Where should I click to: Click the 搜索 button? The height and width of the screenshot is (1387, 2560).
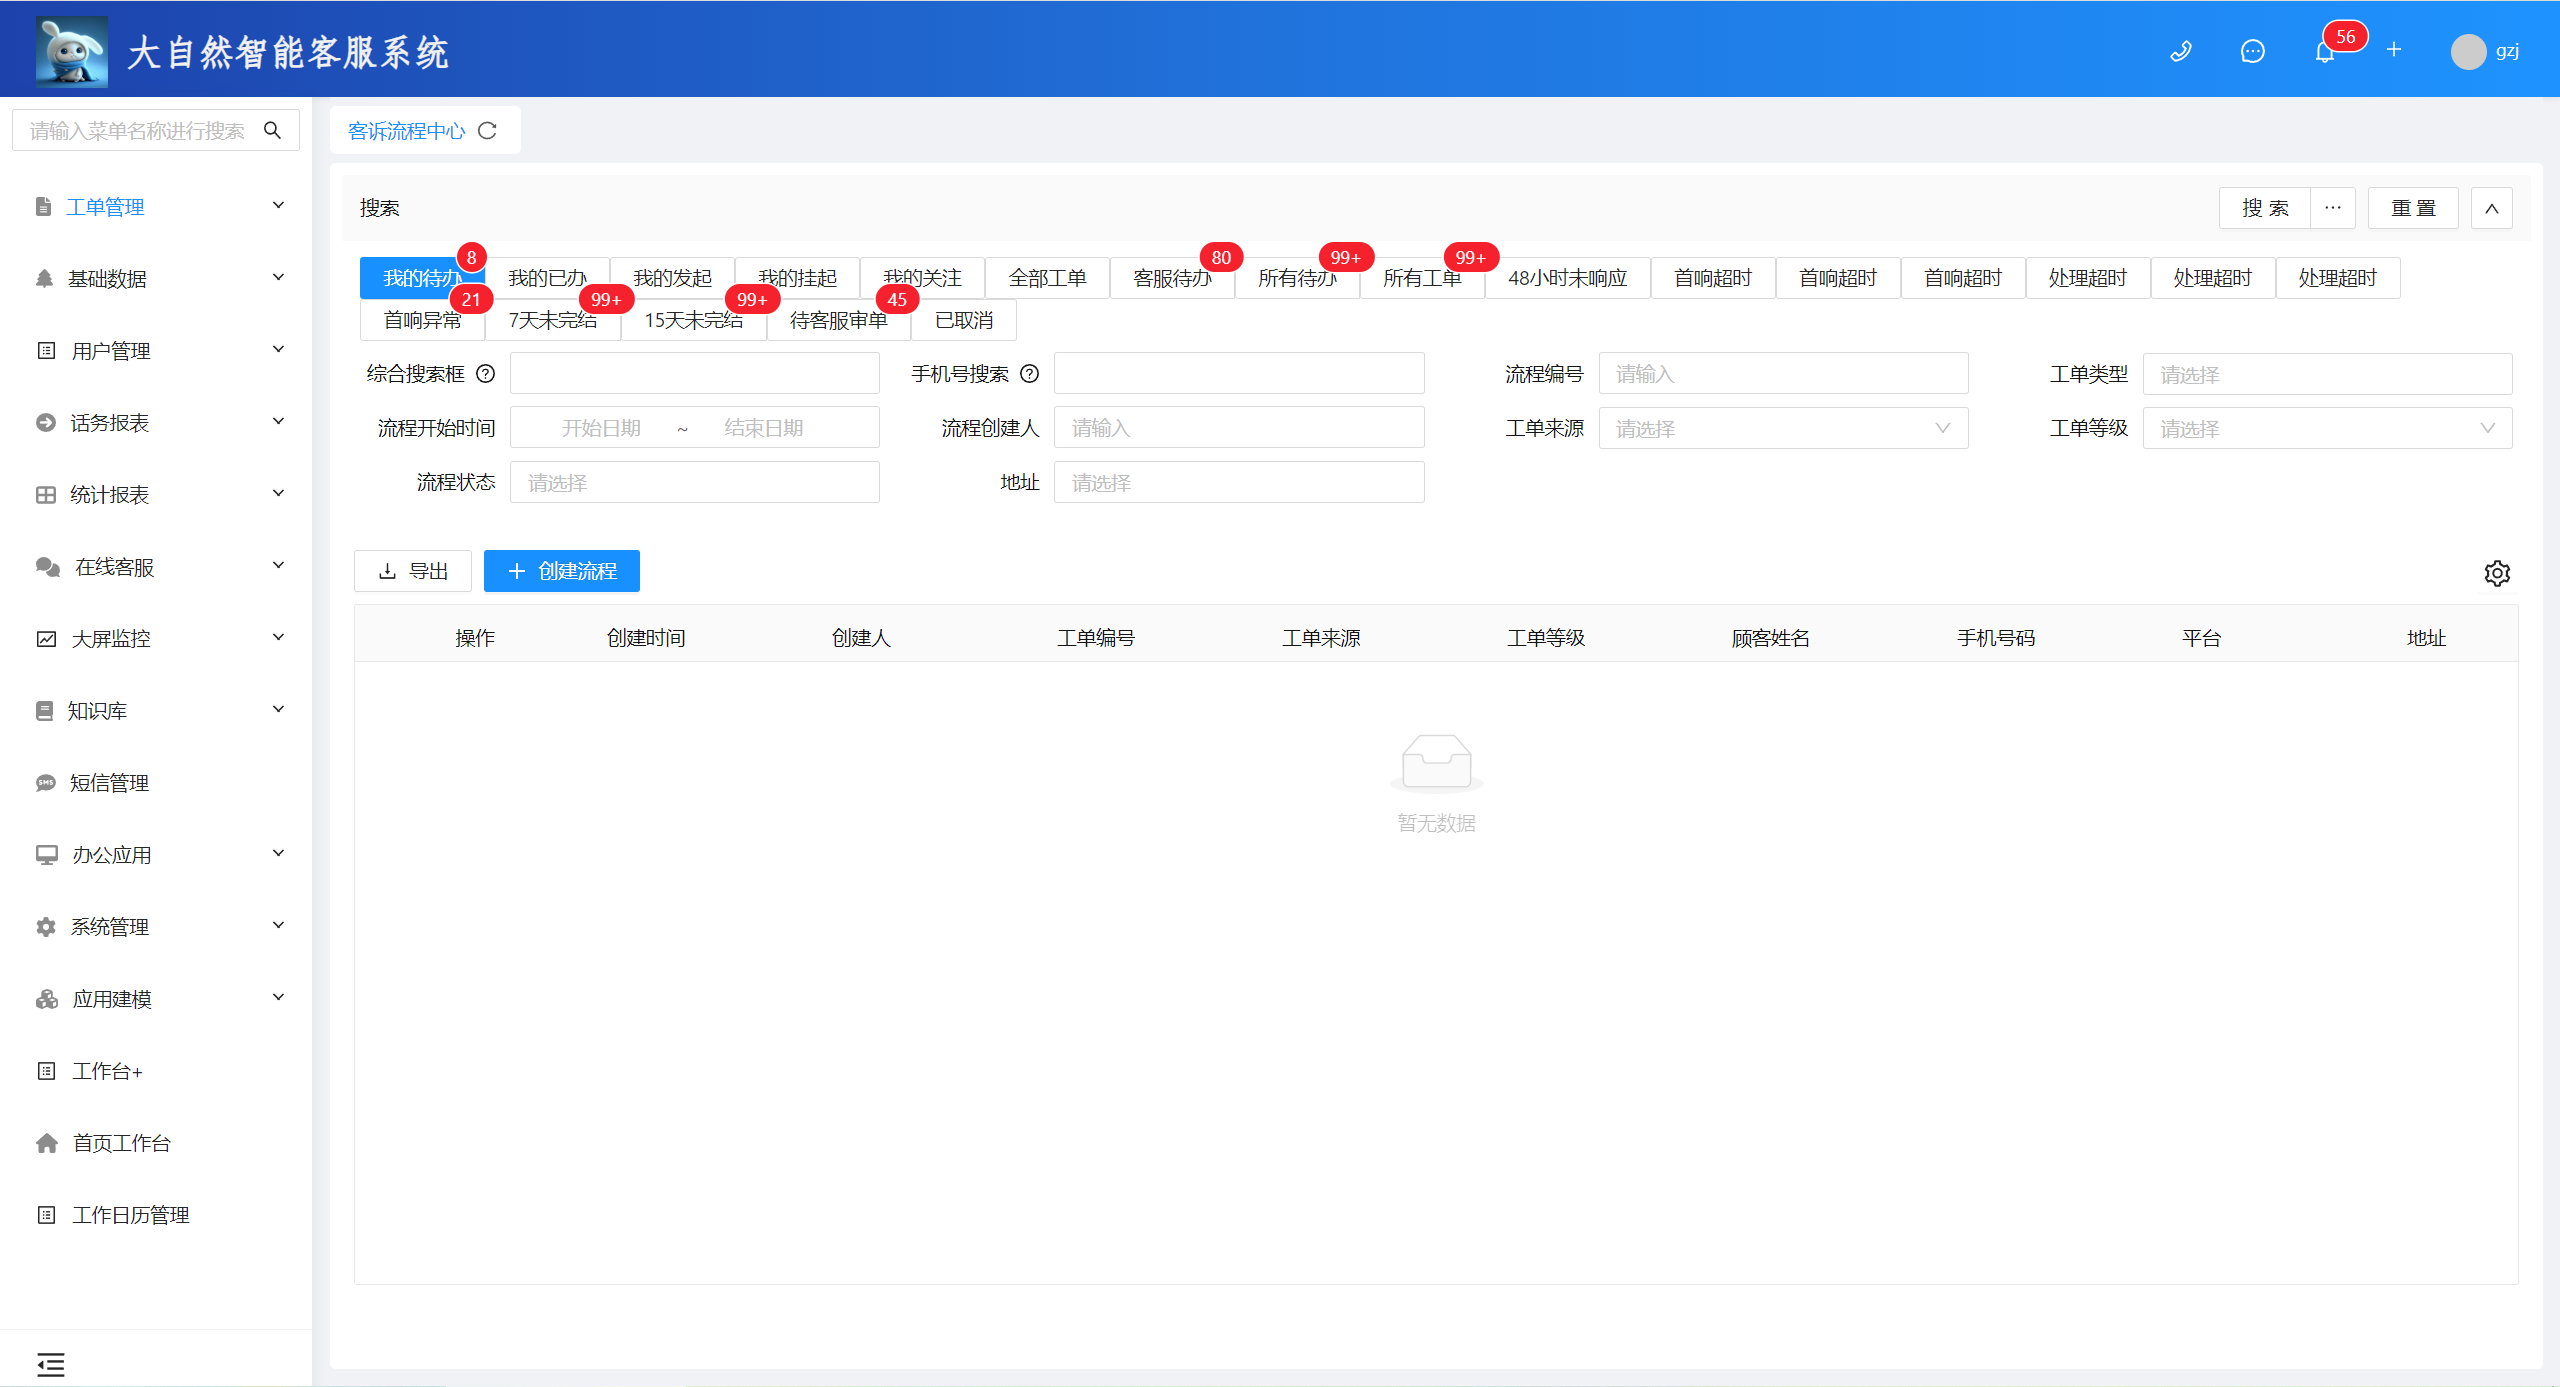pos(2265,208)
